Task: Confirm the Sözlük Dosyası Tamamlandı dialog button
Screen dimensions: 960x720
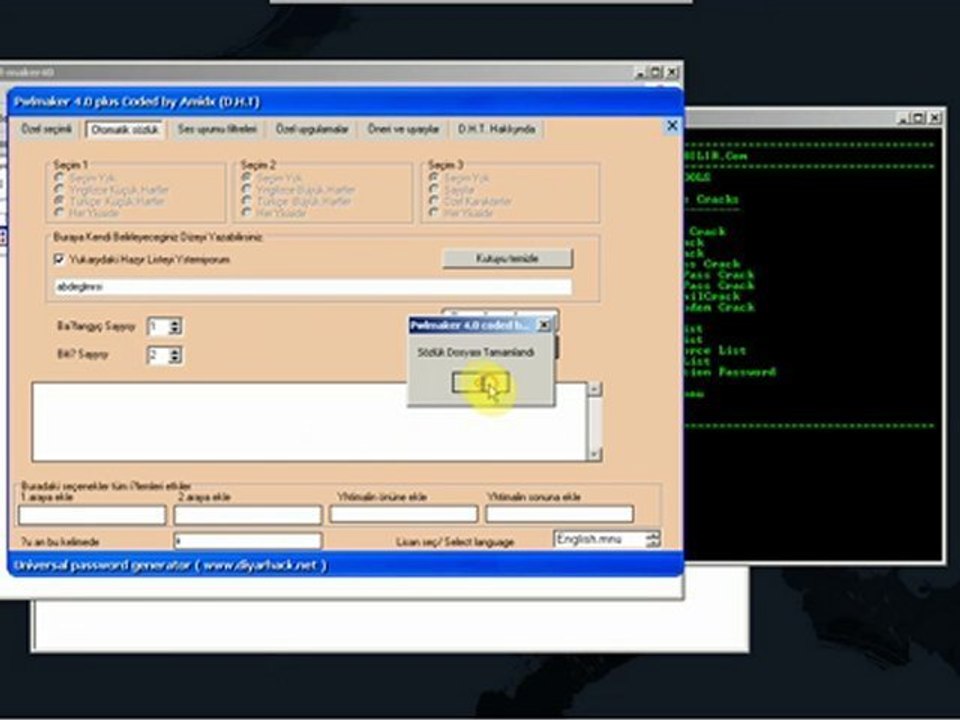Action: (x=481, y=383)
